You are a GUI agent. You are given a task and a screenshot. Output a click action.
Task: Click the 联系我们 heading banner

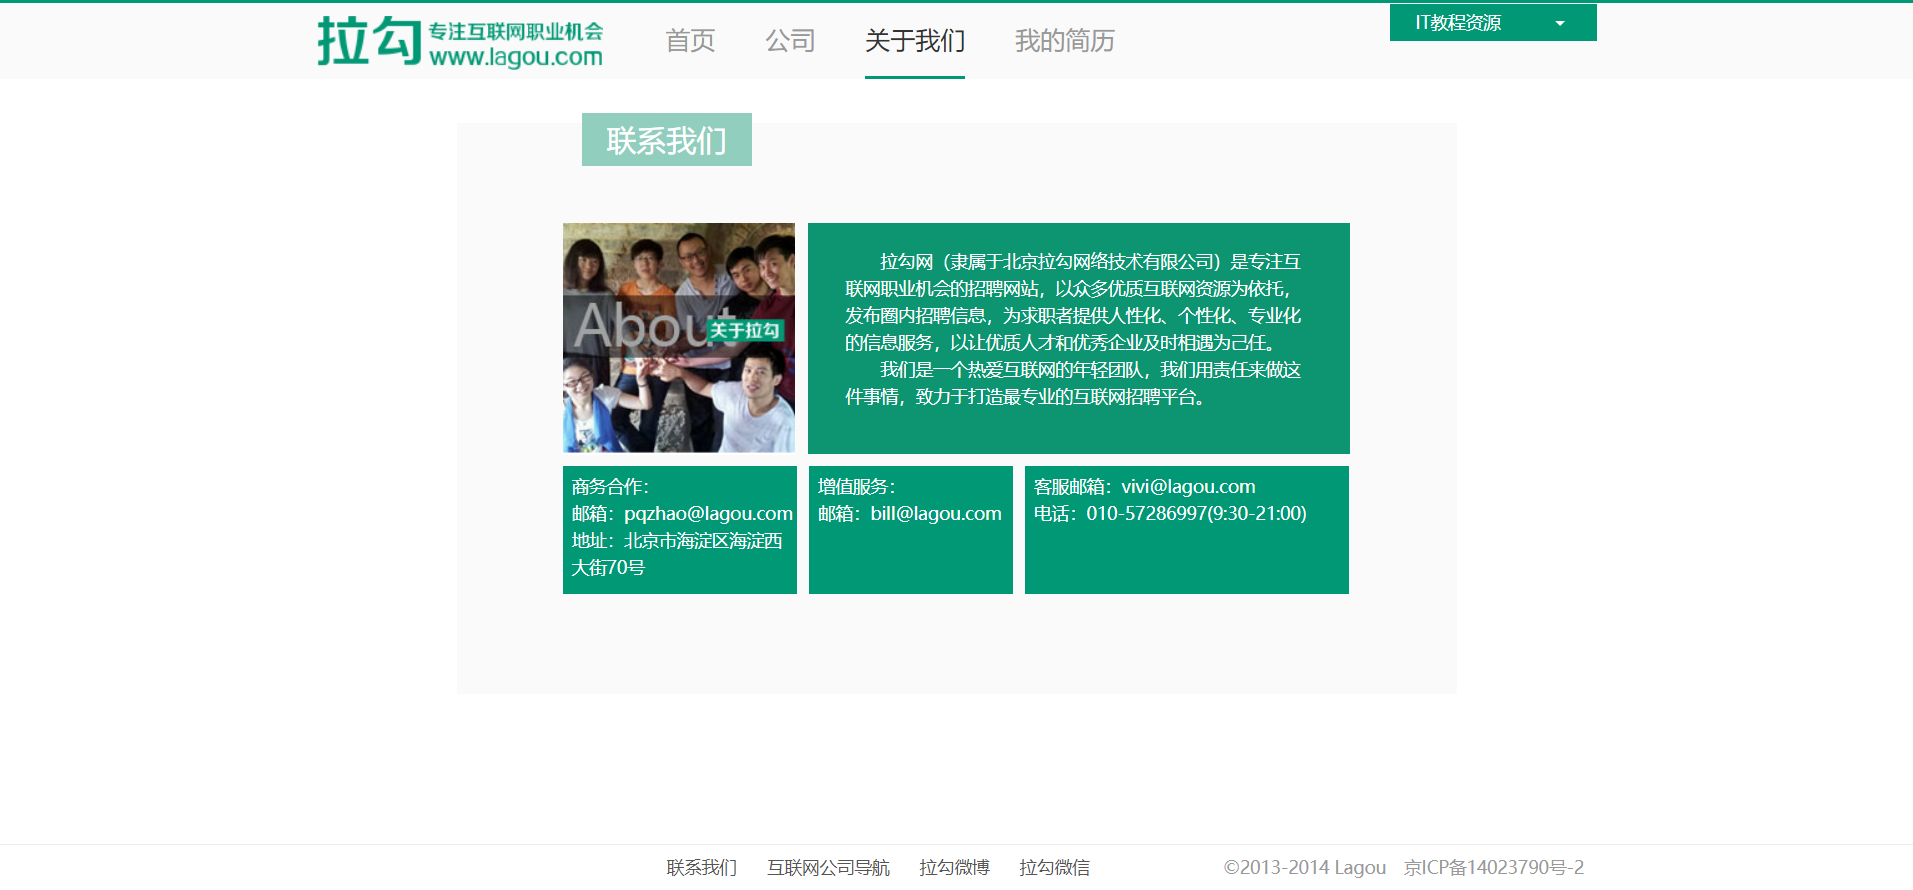[667, 140]
